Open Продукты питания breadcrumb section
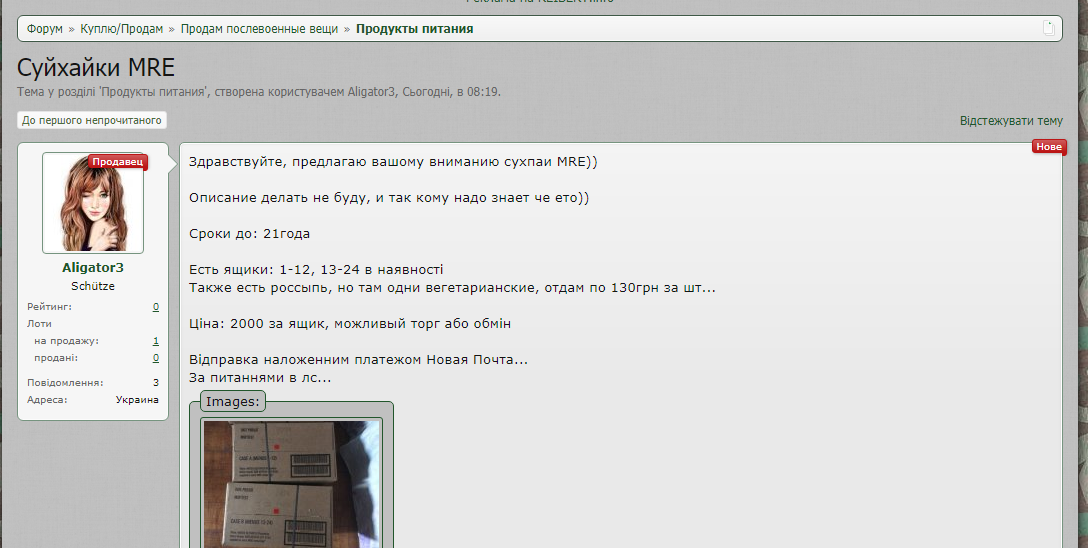 click(x=414, y=28)
